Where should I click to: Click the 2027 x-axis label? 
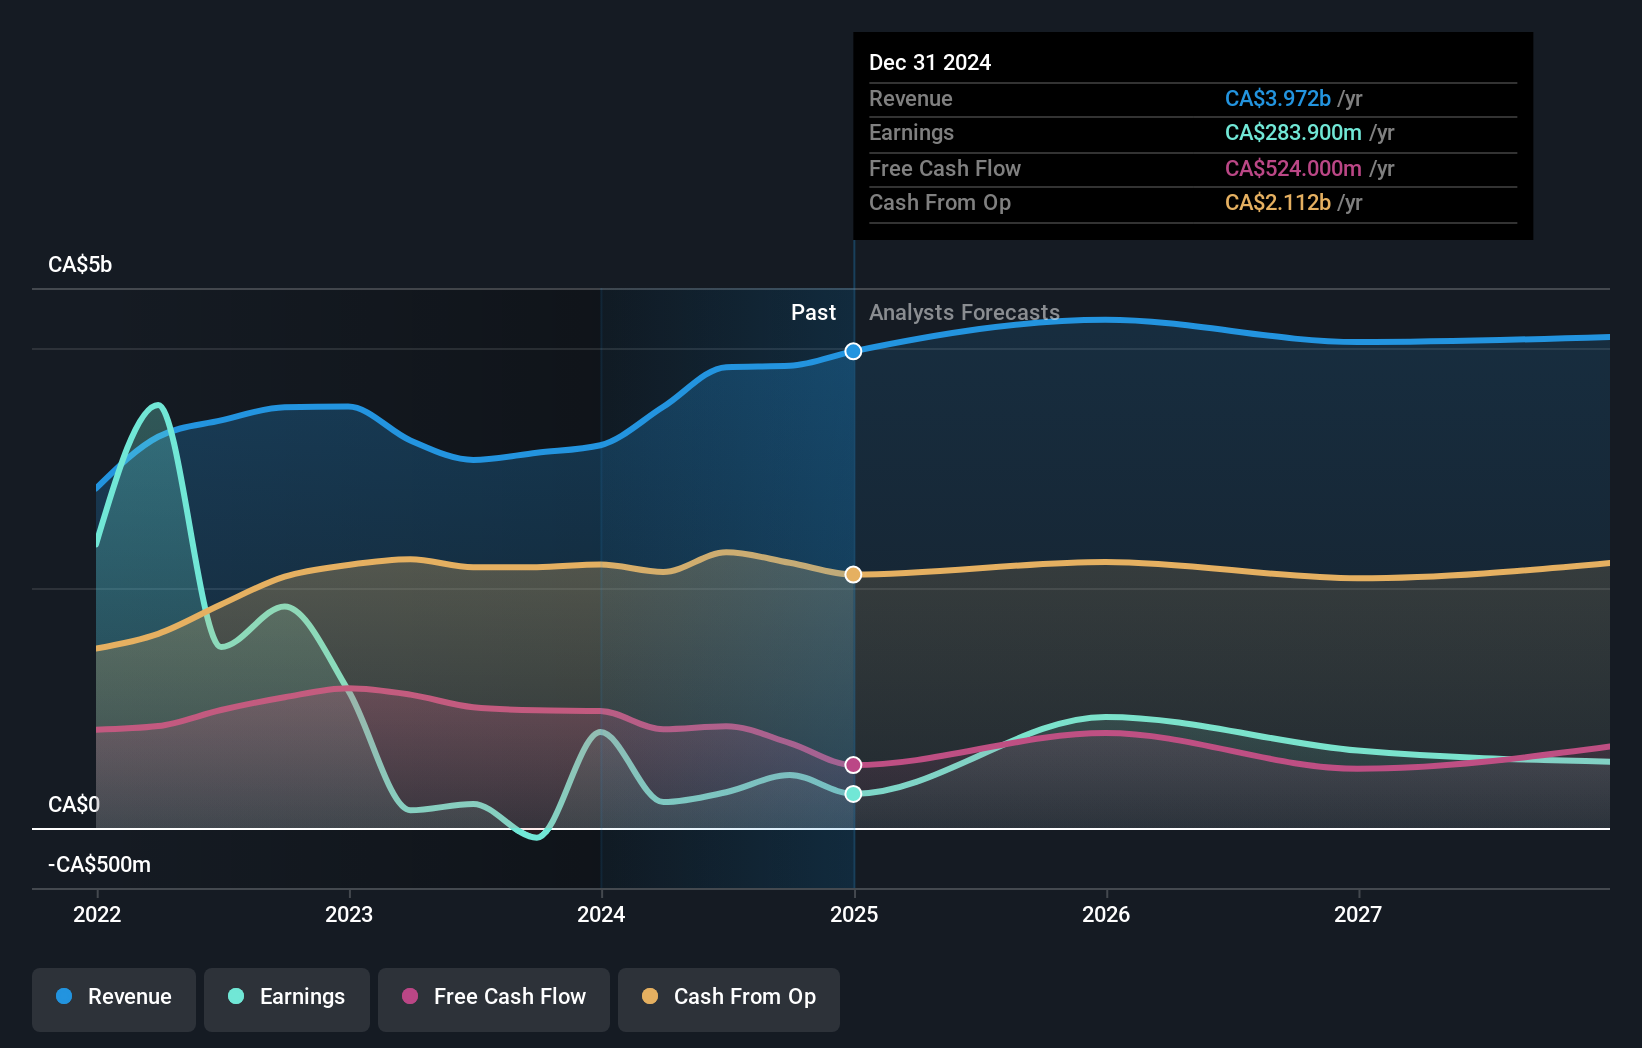[1358, 914]
